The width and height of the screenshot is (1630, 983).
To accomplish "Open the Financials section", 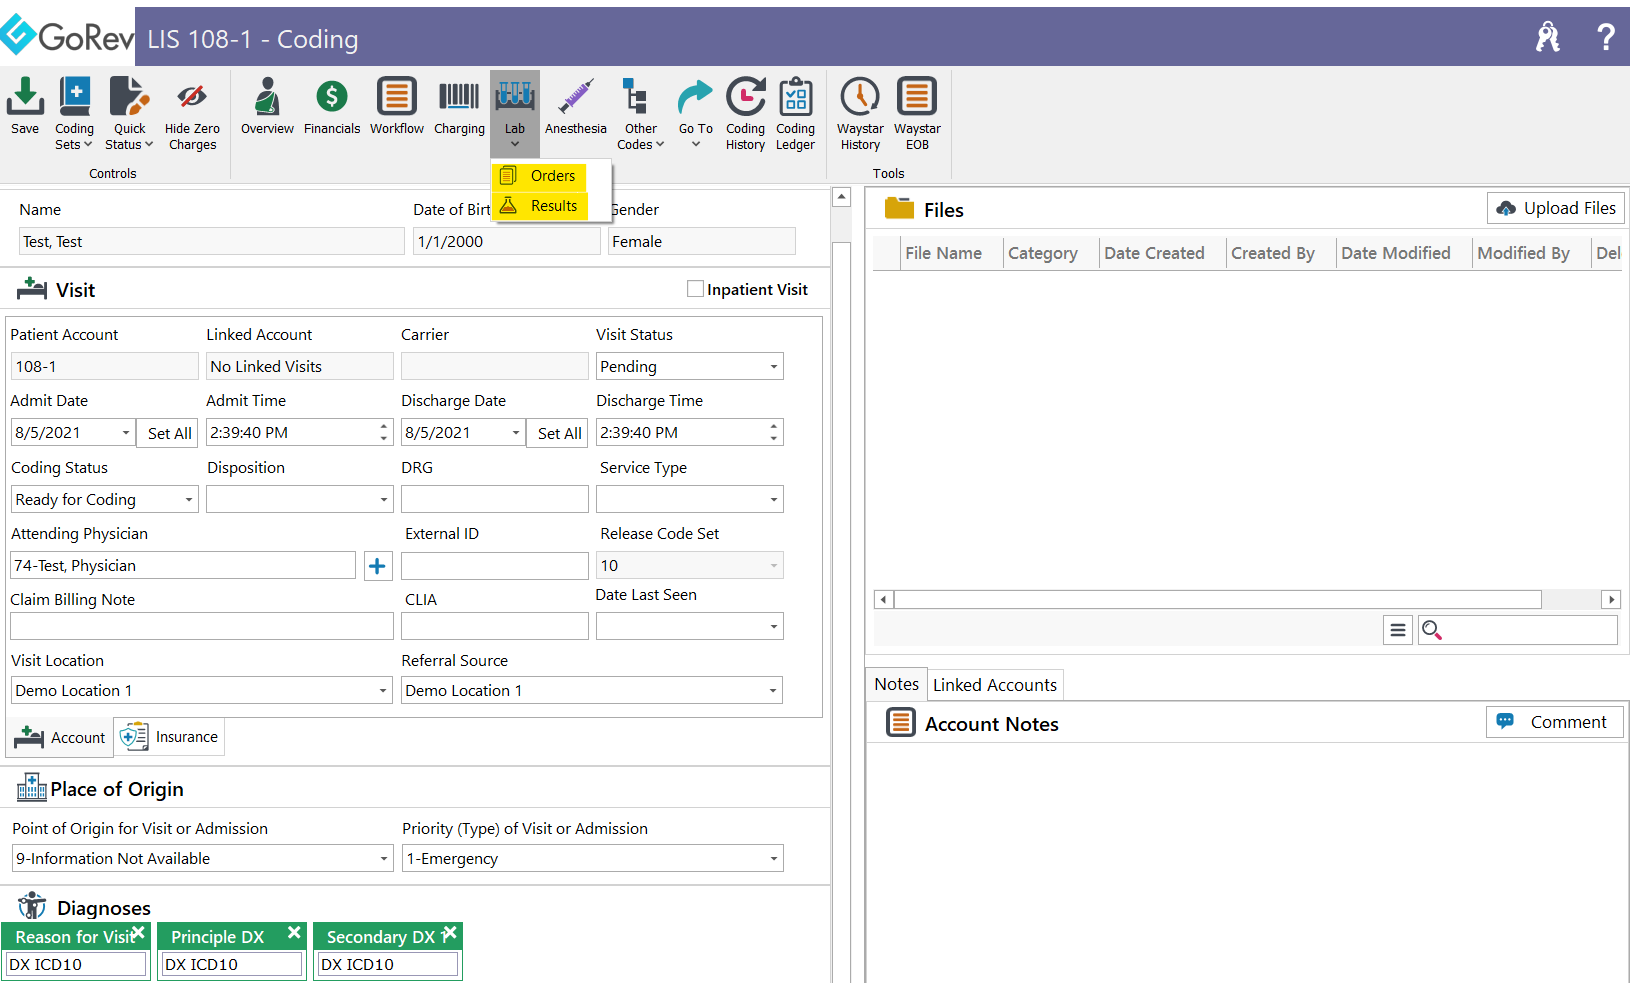I will [332, 105].
